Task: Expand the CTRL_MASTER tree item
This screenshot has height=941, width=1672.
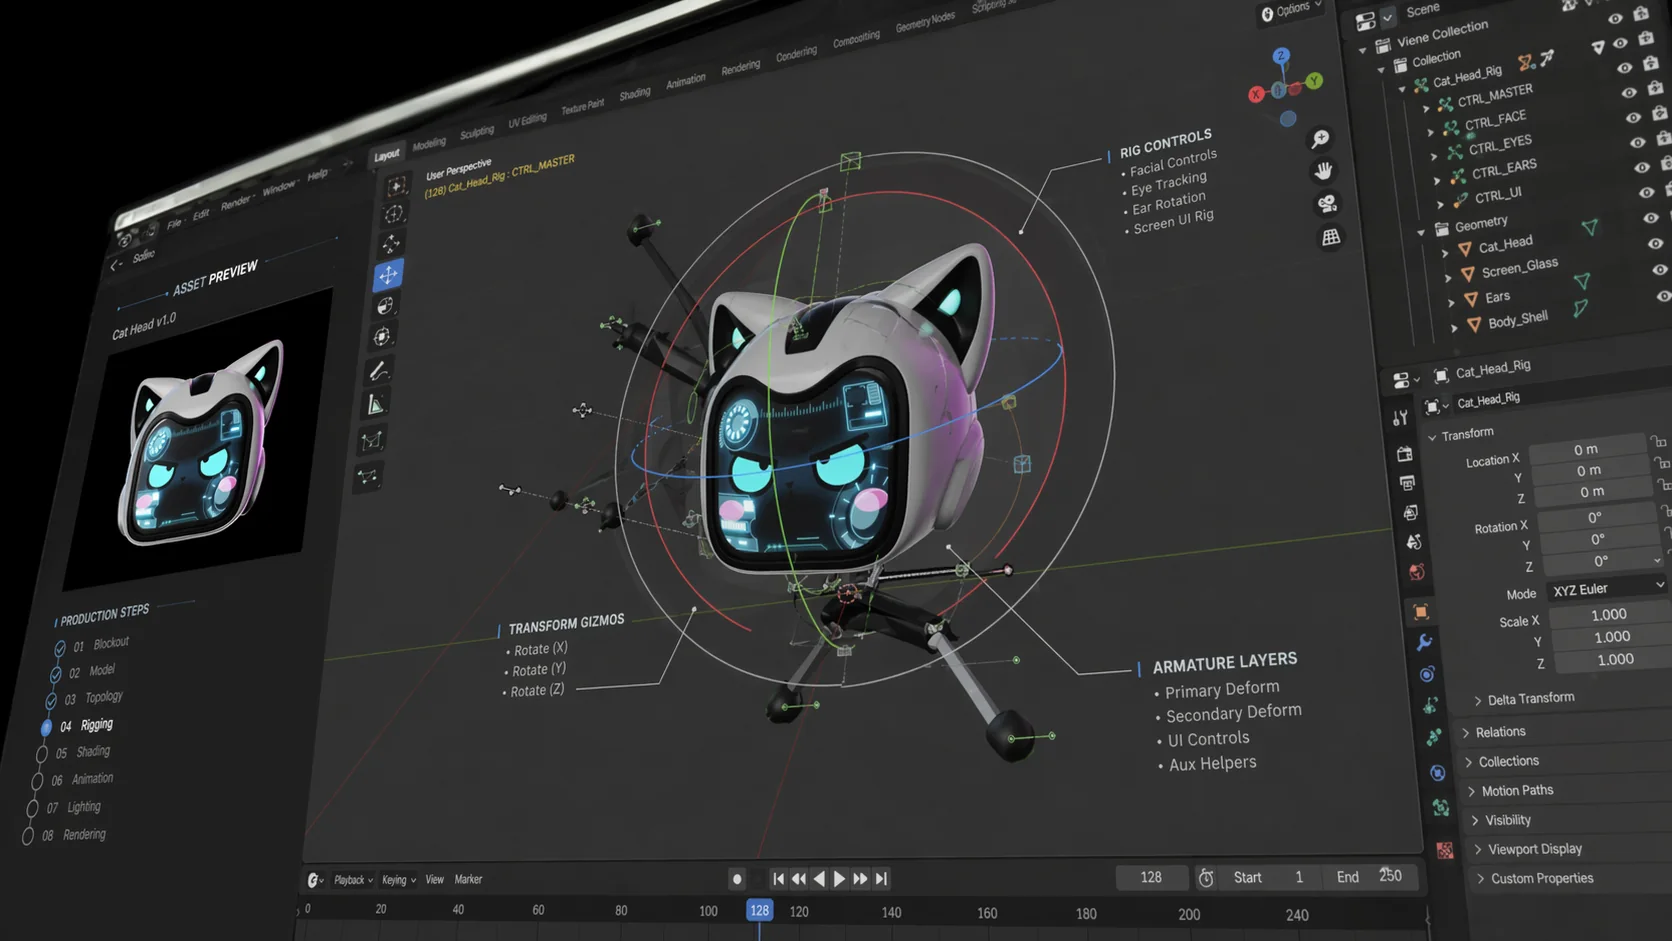Action: (1427, 108)
